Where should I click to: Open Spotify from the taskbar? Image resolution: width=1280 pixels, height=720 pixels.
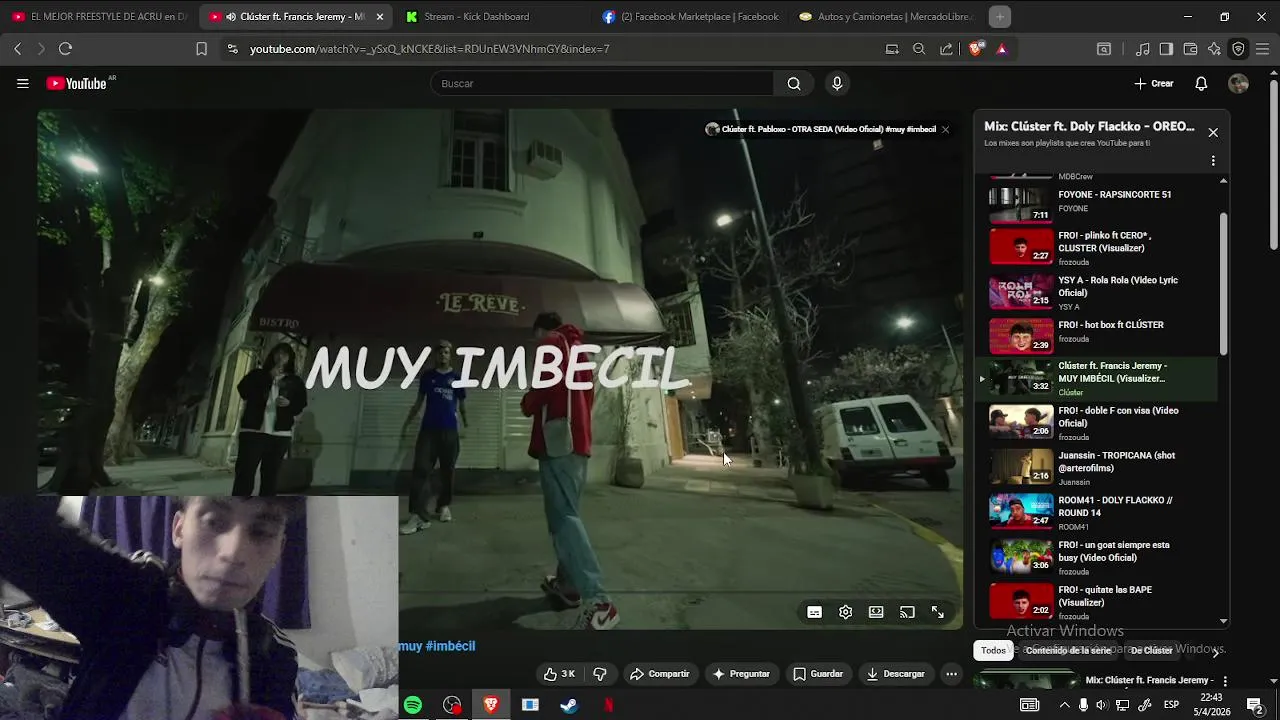[413, 705]
